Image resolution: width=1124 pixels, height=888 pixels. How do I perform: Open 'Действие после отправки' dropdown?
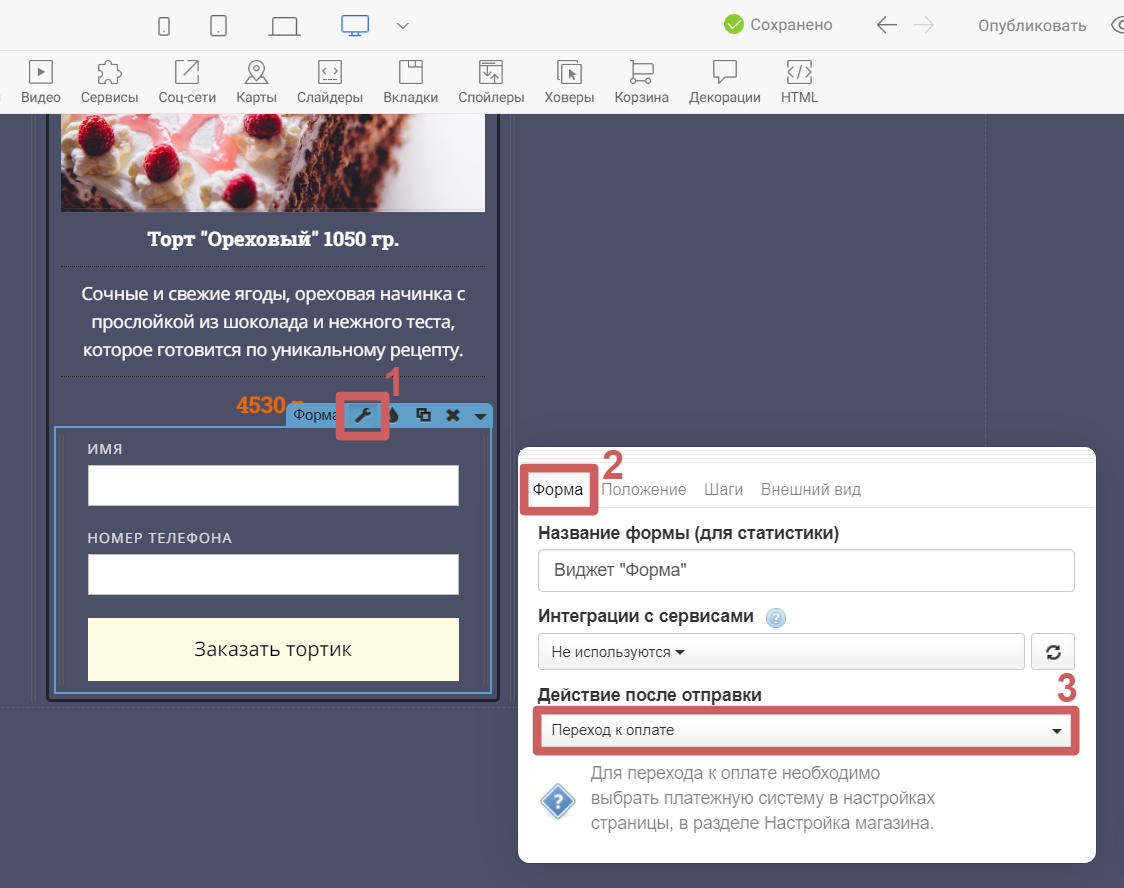point(805,731)
